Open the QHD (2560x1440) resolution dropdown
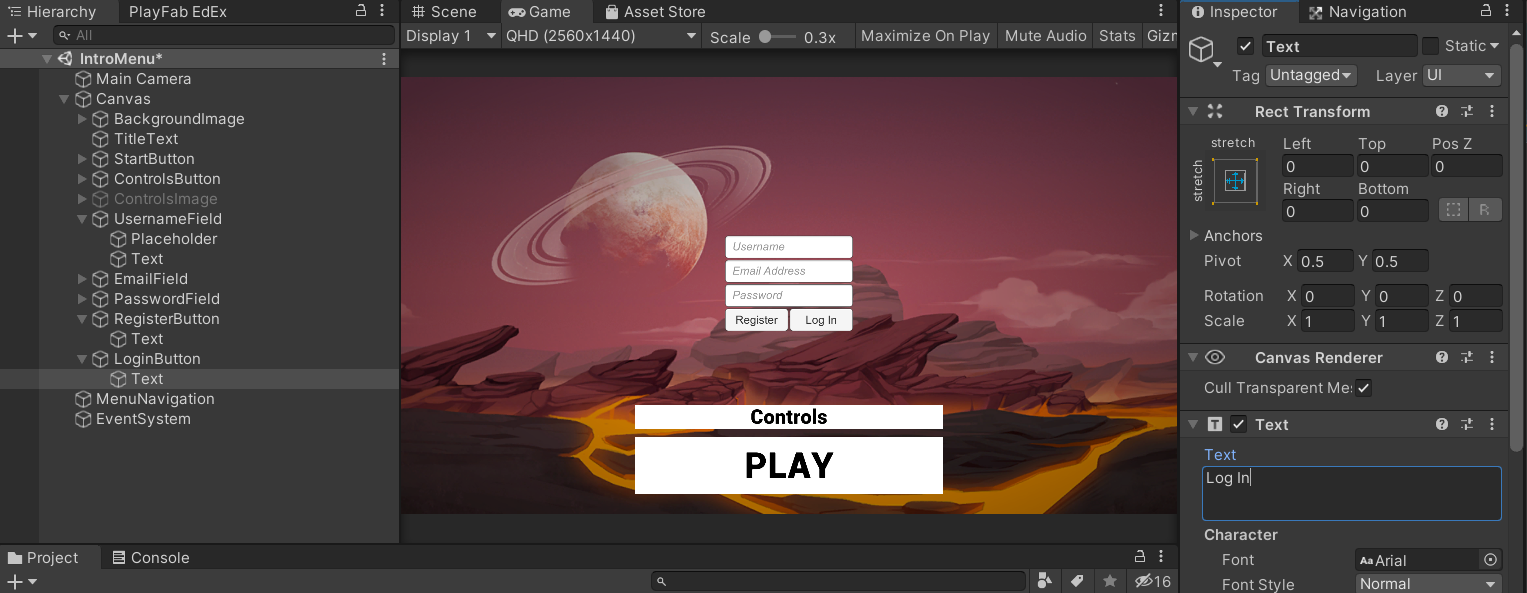The height and width of the screenshot is (593, 1527). 601,36
